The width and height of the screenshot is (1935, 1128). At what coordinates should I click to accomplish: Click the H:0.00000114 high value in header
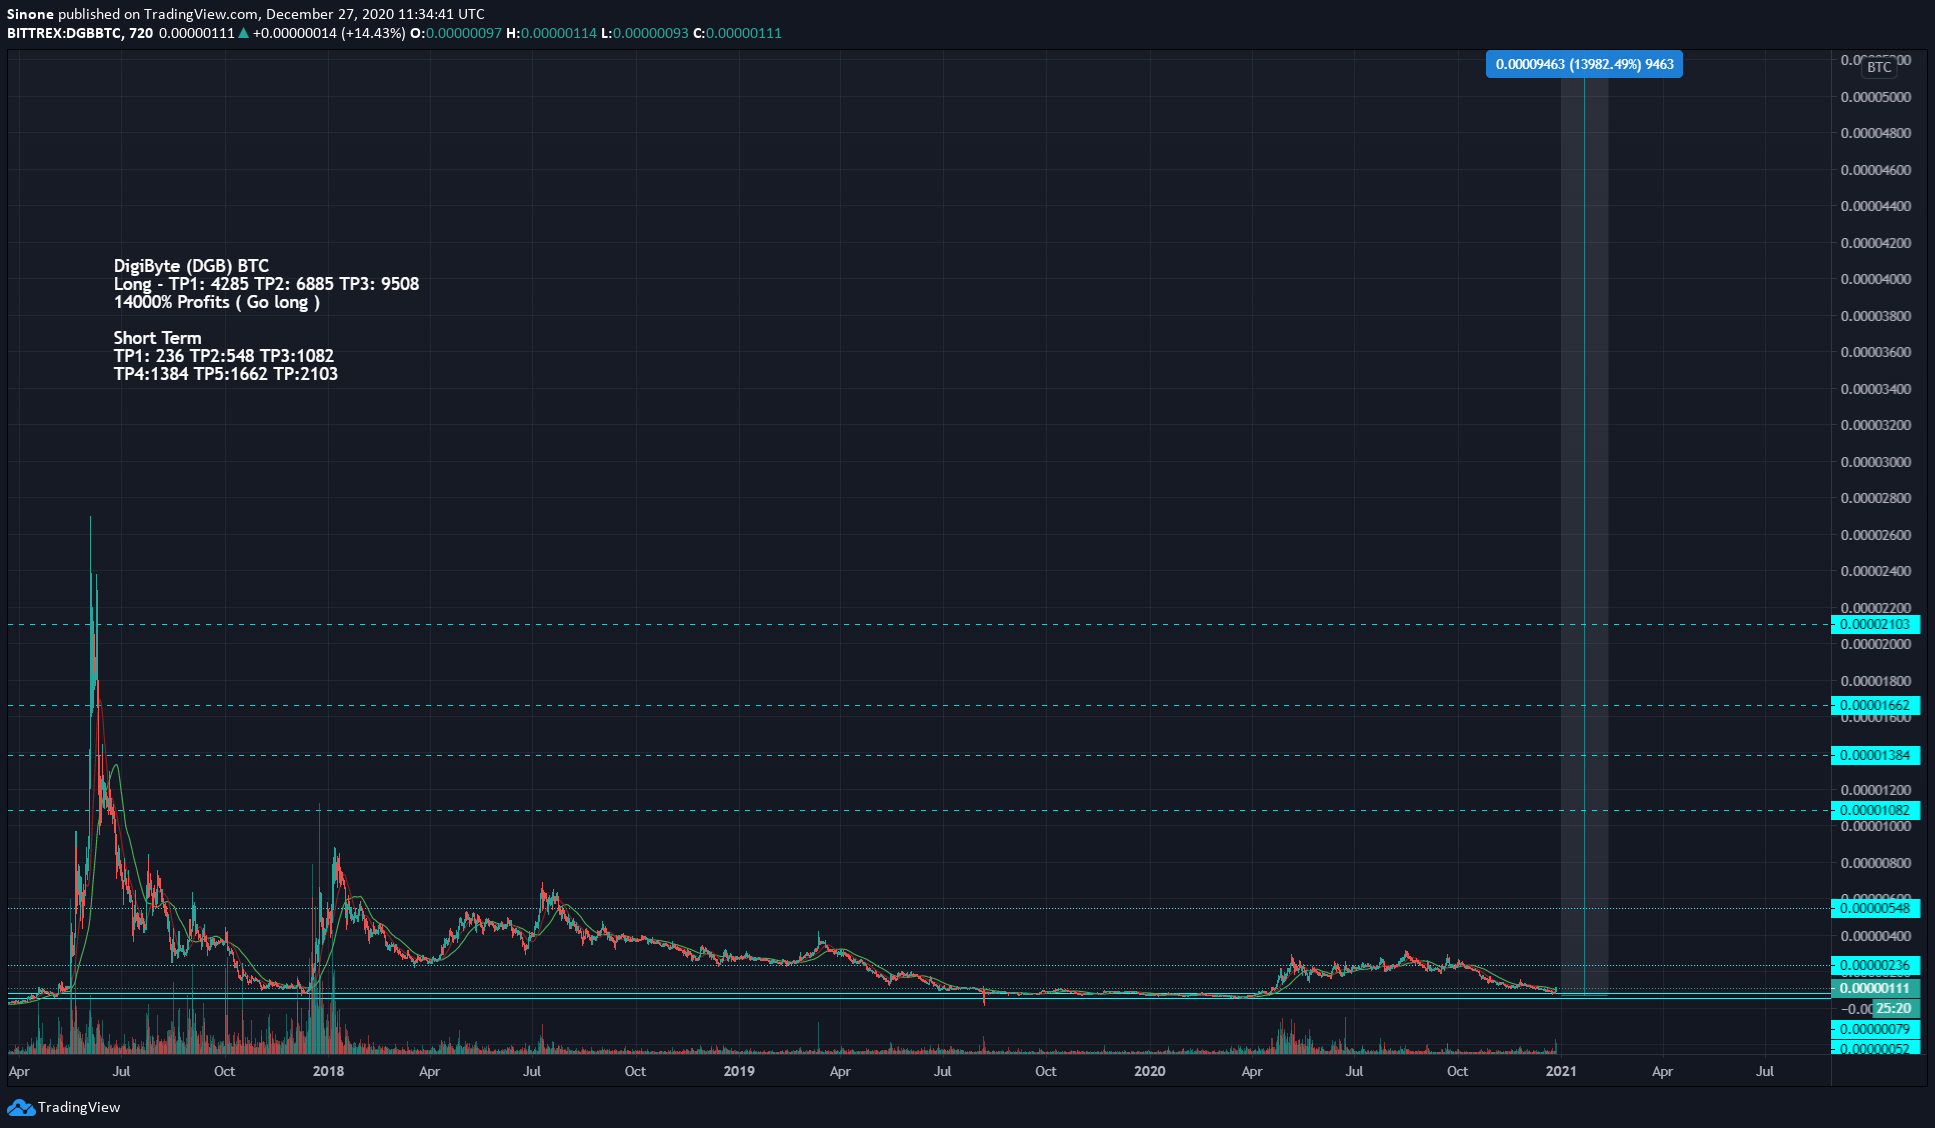551,33
